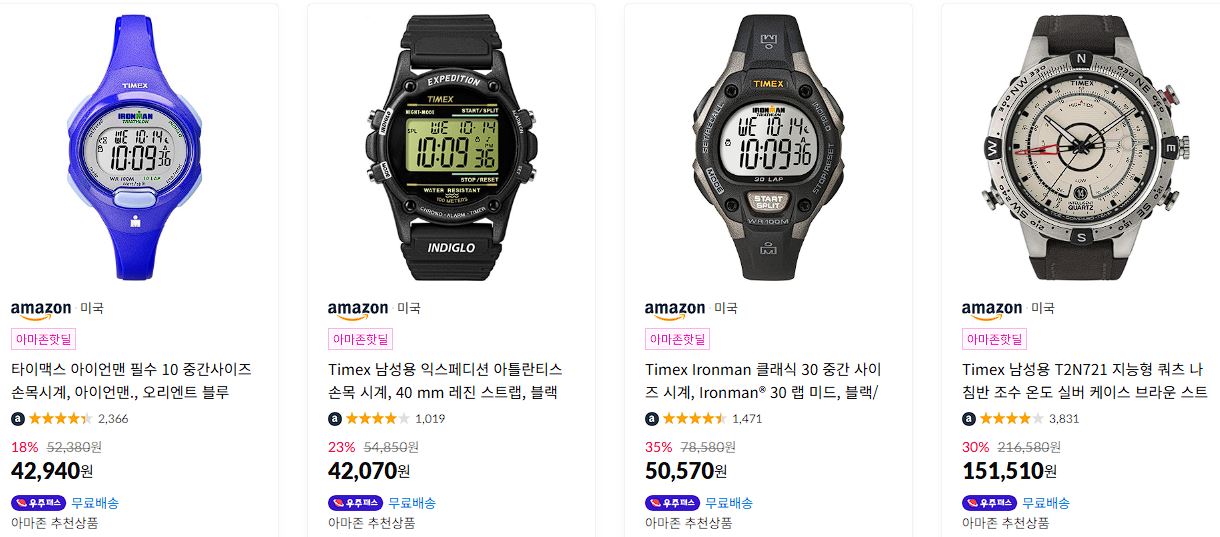
Task: Click the 우주패스 badge under the 151,510원 price
Action: [x=989, y=503]
